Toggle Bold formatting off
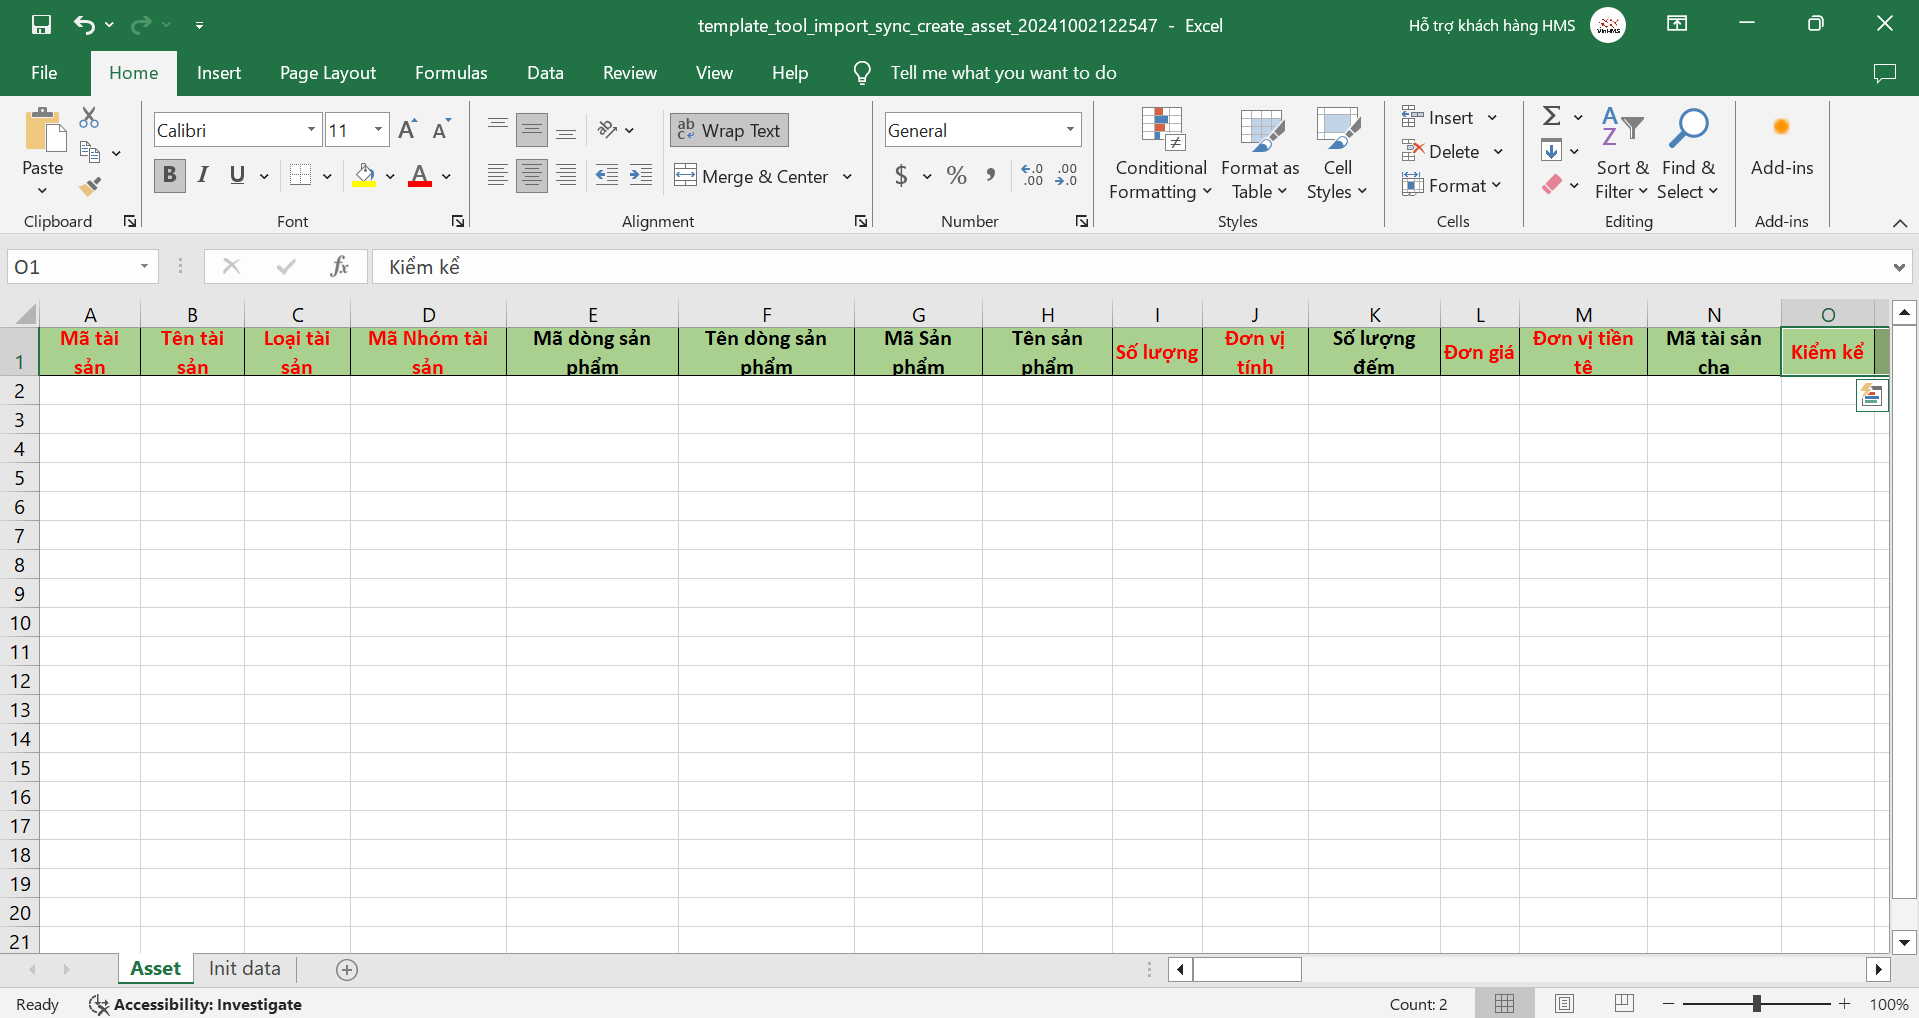The image size is (1919, 1018). pyautogui.click(x=169, y=176)
